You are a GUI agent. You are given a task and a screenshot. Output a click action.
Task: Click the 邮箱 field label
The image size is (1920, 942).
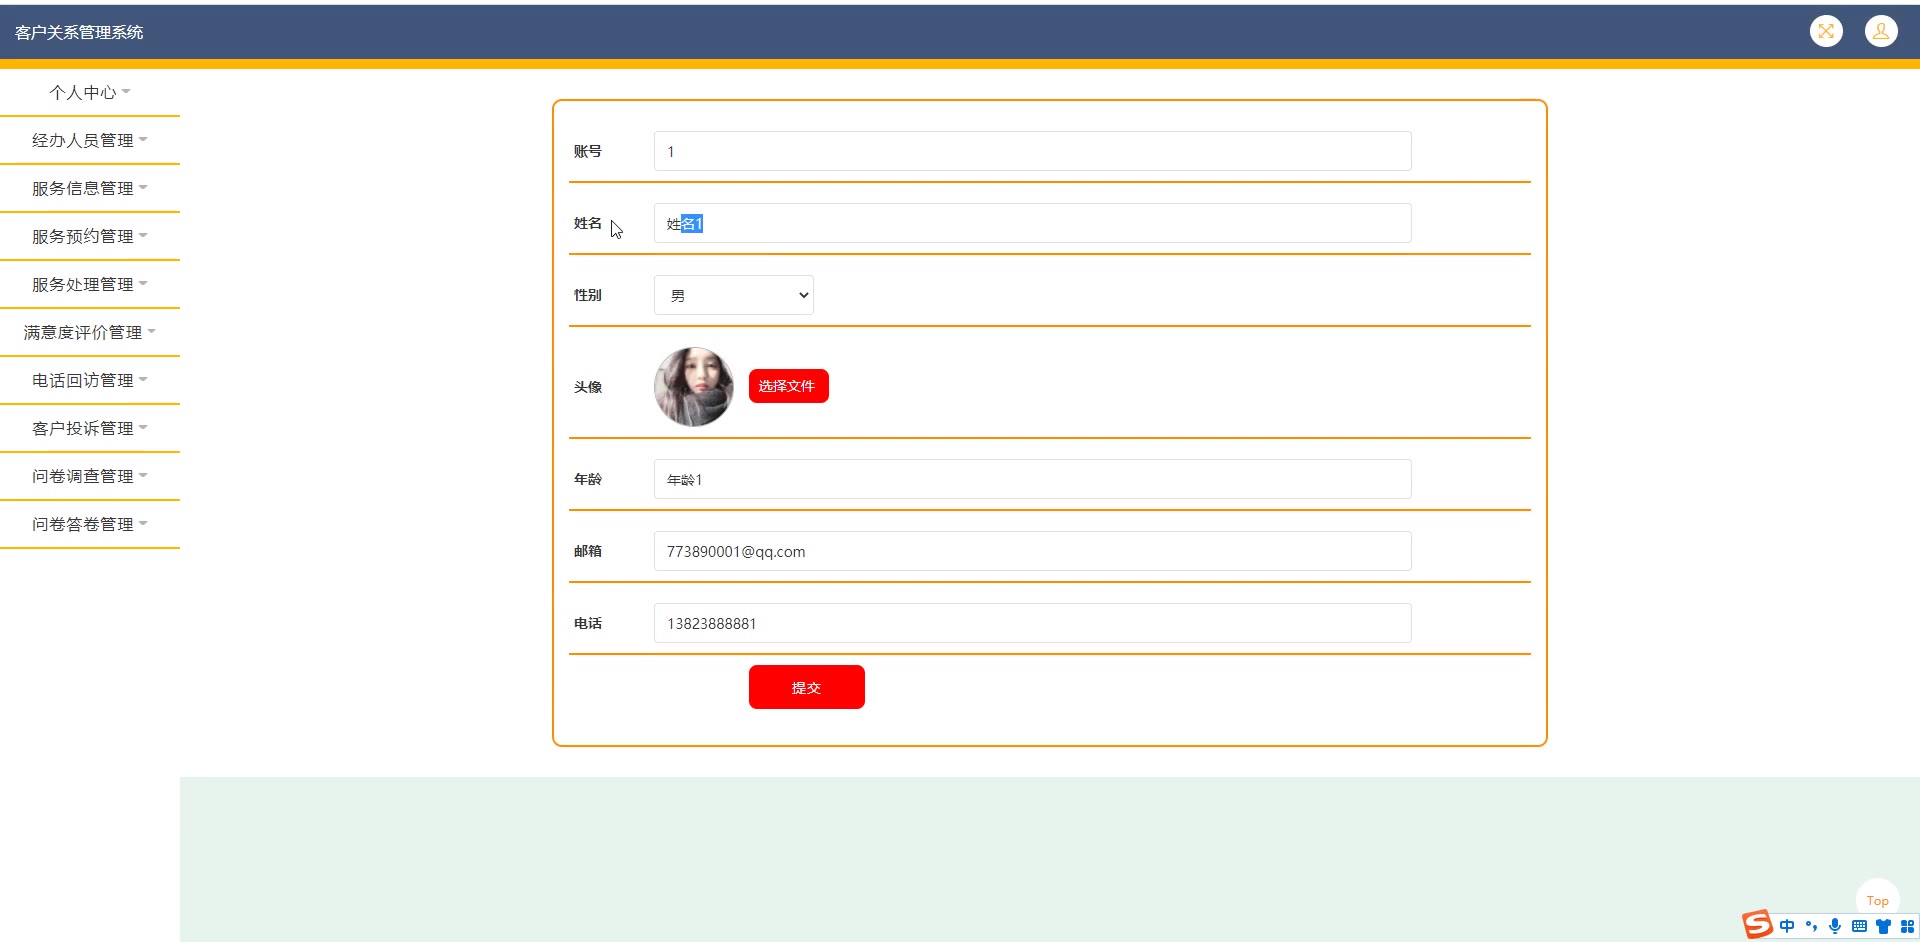(x=588, y=551)
